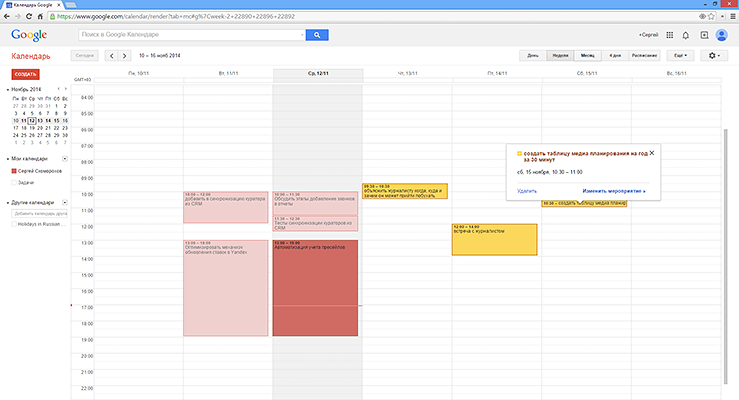
Task: Switch to 4 дня view
Action: pyautogui.click(x=615, y=56)
